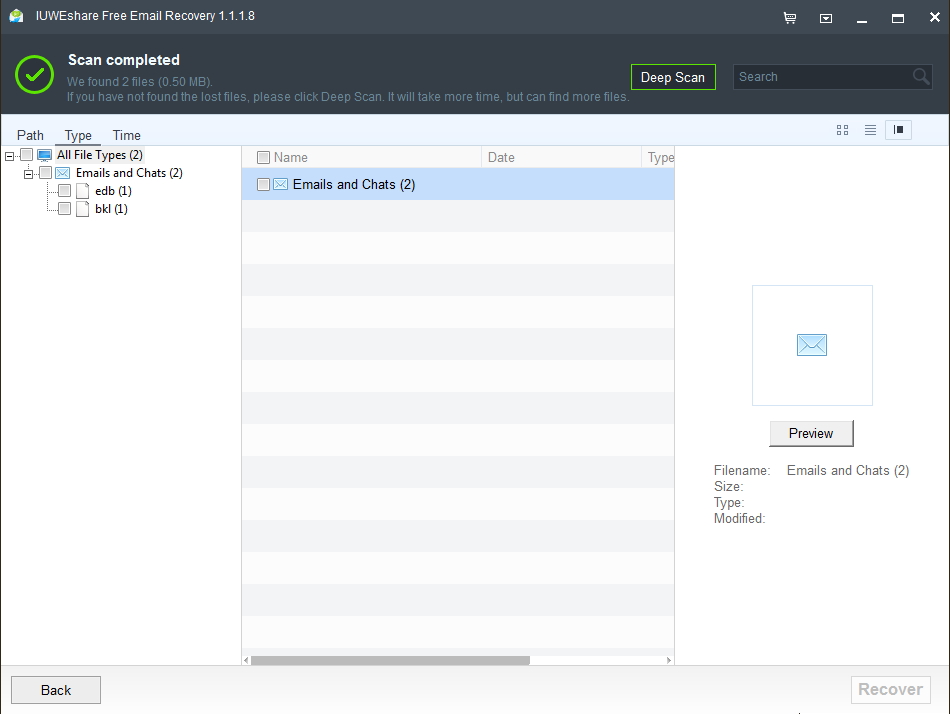Tick the All File Types checkbox

coord(27,155)
